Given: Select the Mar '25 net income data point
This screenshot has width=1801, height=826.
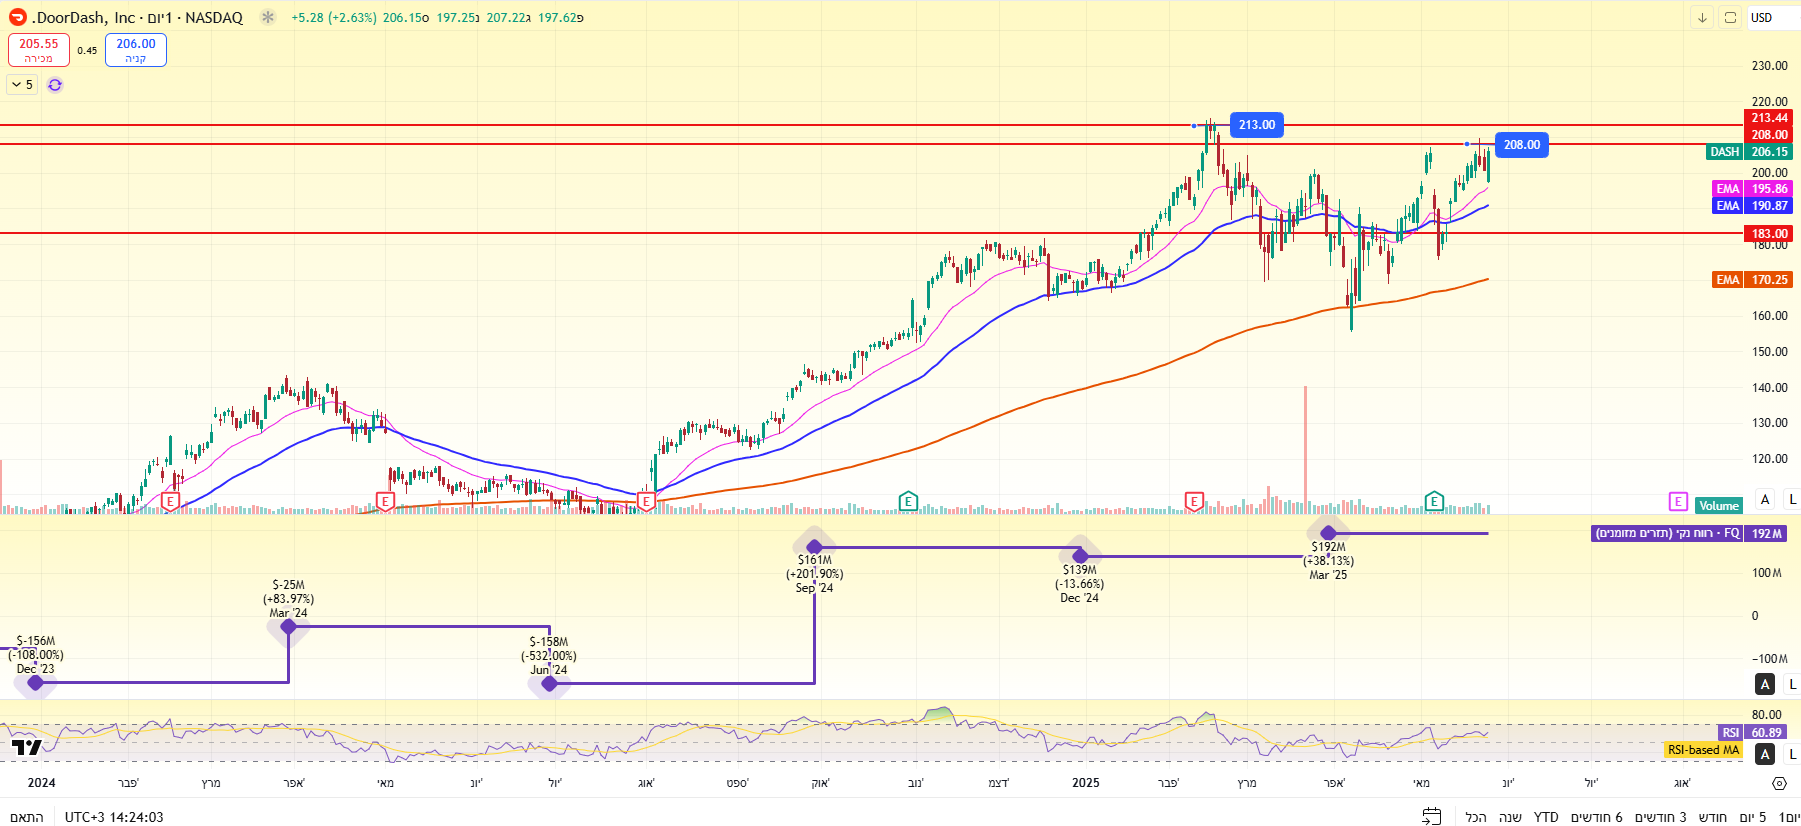Looking at the screenshot, I should coord(1328,533).
